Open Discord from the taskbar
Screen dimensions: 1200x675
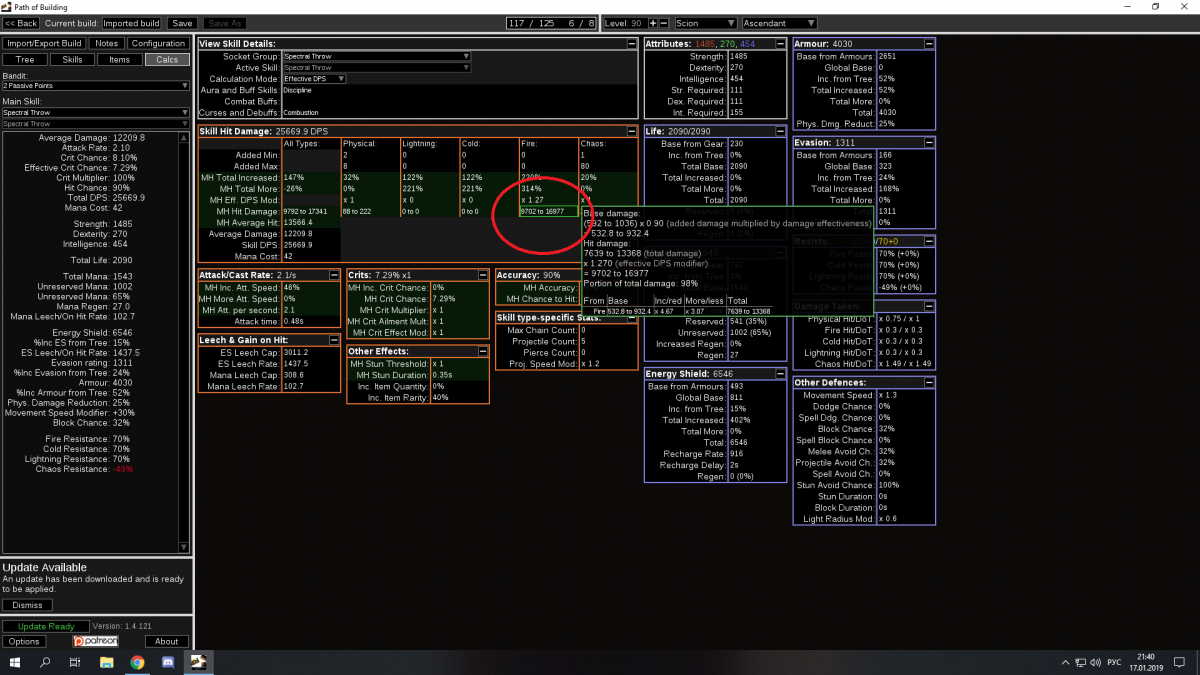coord(167,662)
